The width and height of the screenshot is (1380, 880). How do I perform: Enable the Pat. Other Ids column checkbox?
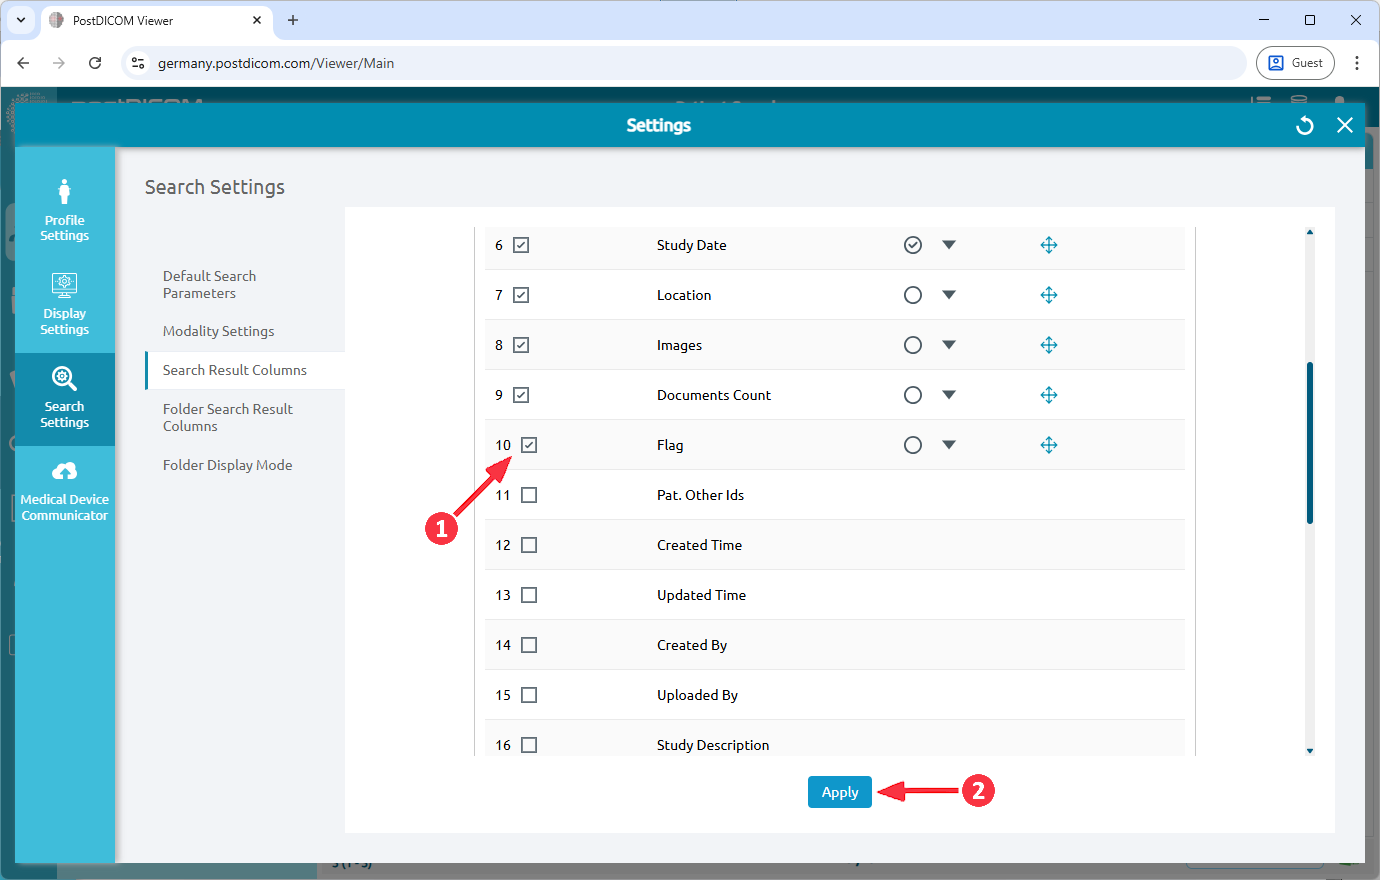pos(529,495)
